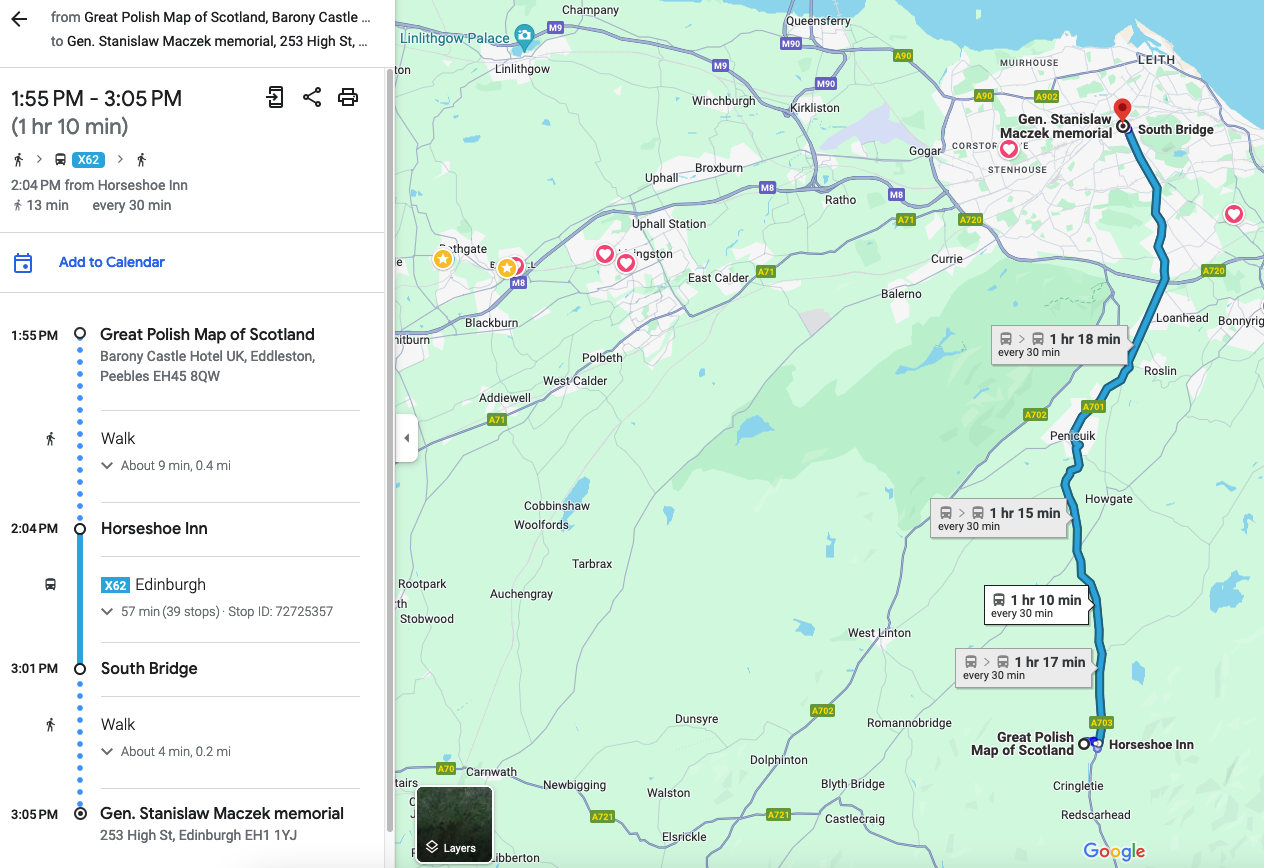Open the map Layers switcher
1264x868 pixels.
[453, 824]
